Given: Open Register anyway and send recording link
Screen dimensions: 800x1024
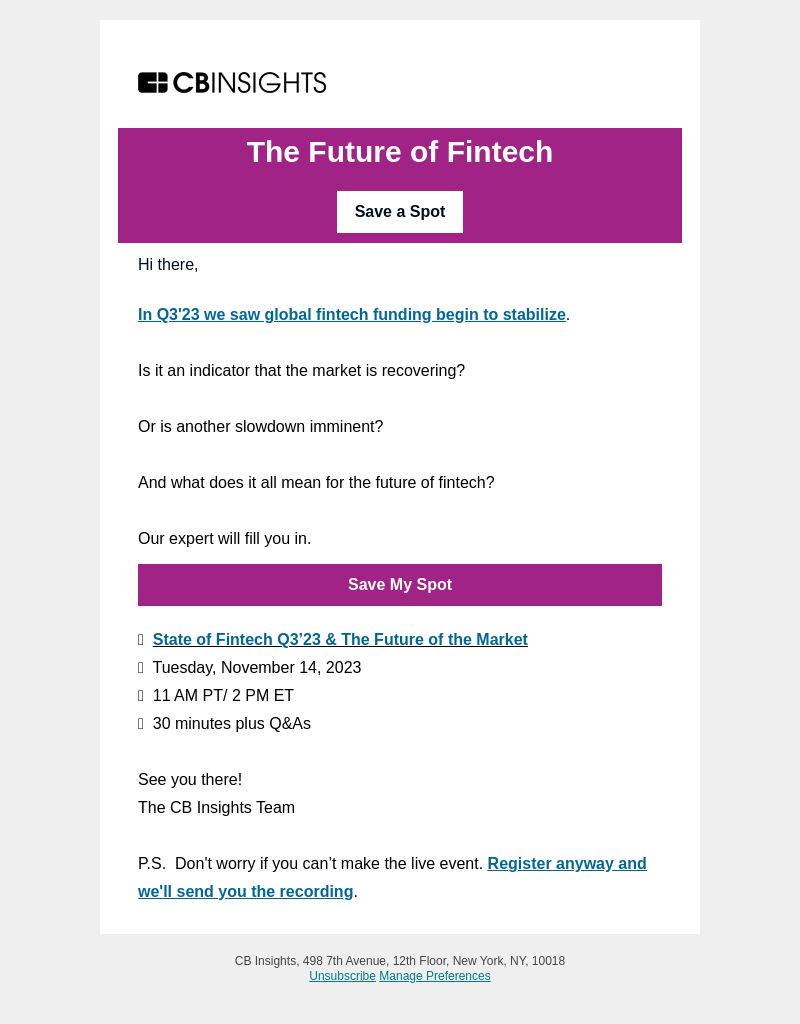Looking at the screenshot, I should [x=392, y=877].
